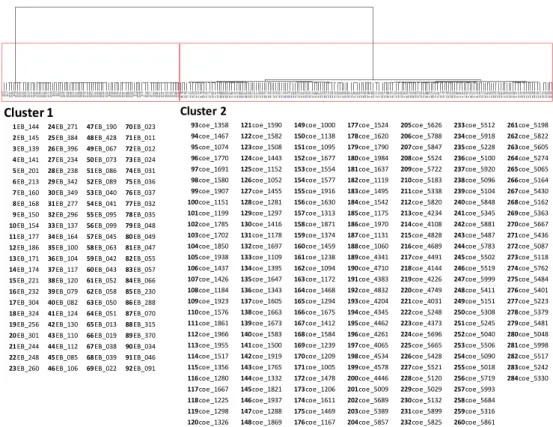
Task: Choose entry "250 coe_5308"
Action: pyautogui.click(x=474, y=312)
